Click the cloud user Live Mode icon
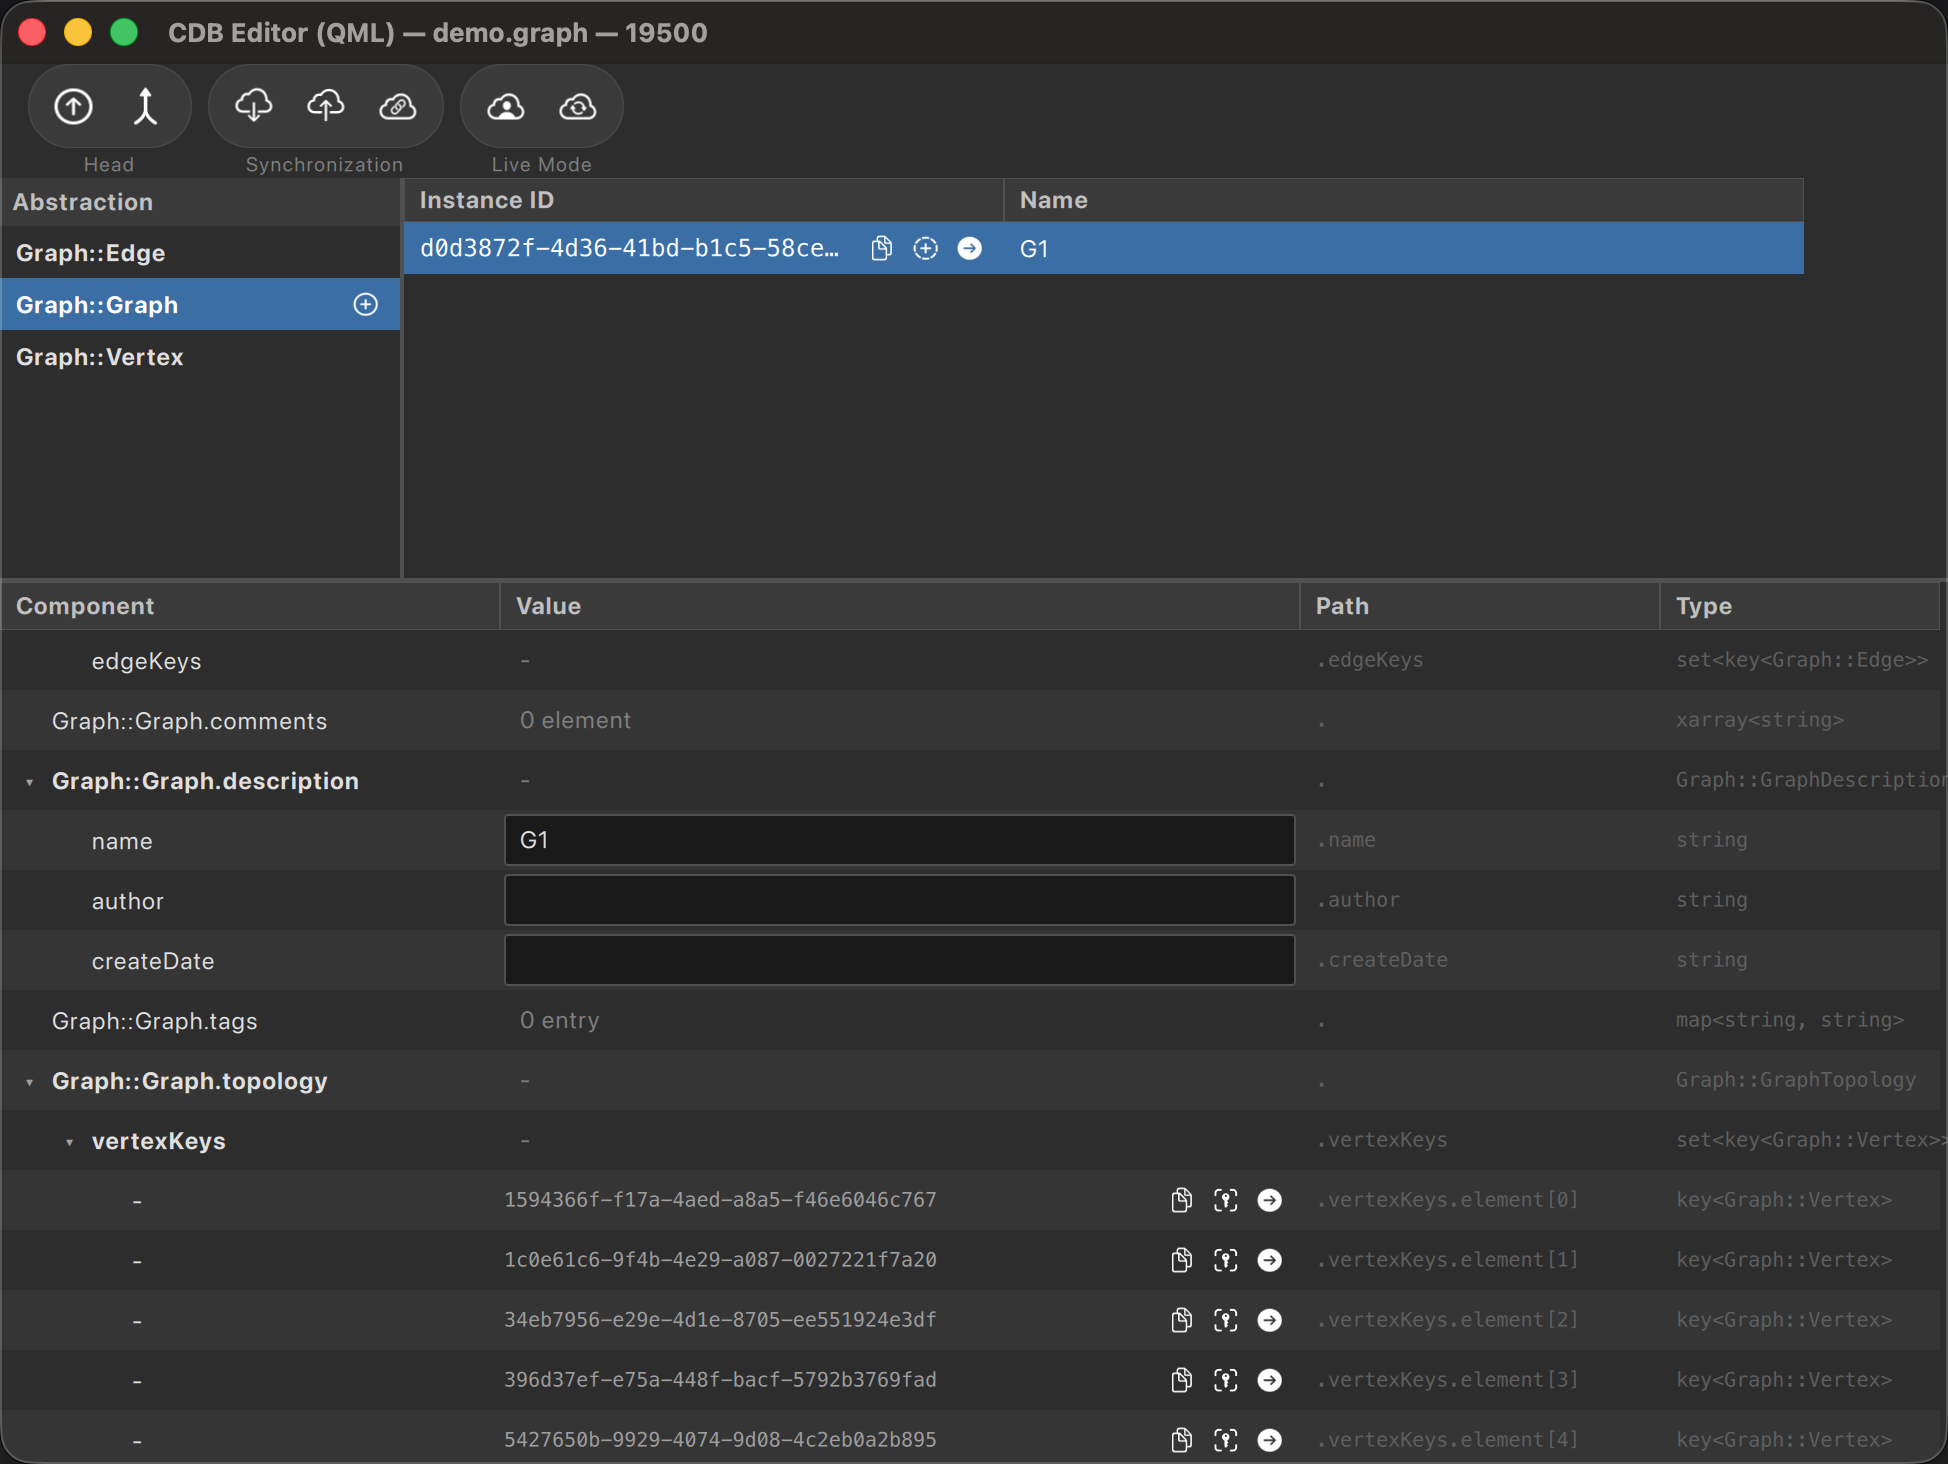1948x1464 pixels. click(x=505, y=106)
